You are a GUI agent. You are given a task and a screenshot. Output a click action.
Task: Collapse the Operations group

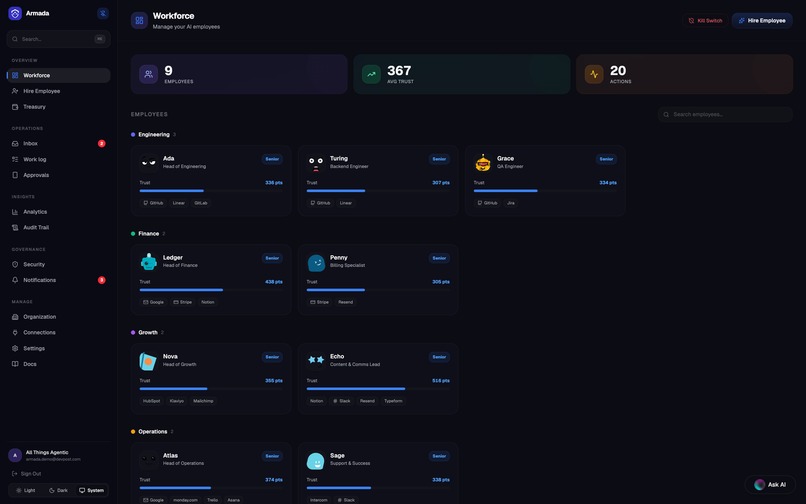pyautogui.click(x=152, y=431)
